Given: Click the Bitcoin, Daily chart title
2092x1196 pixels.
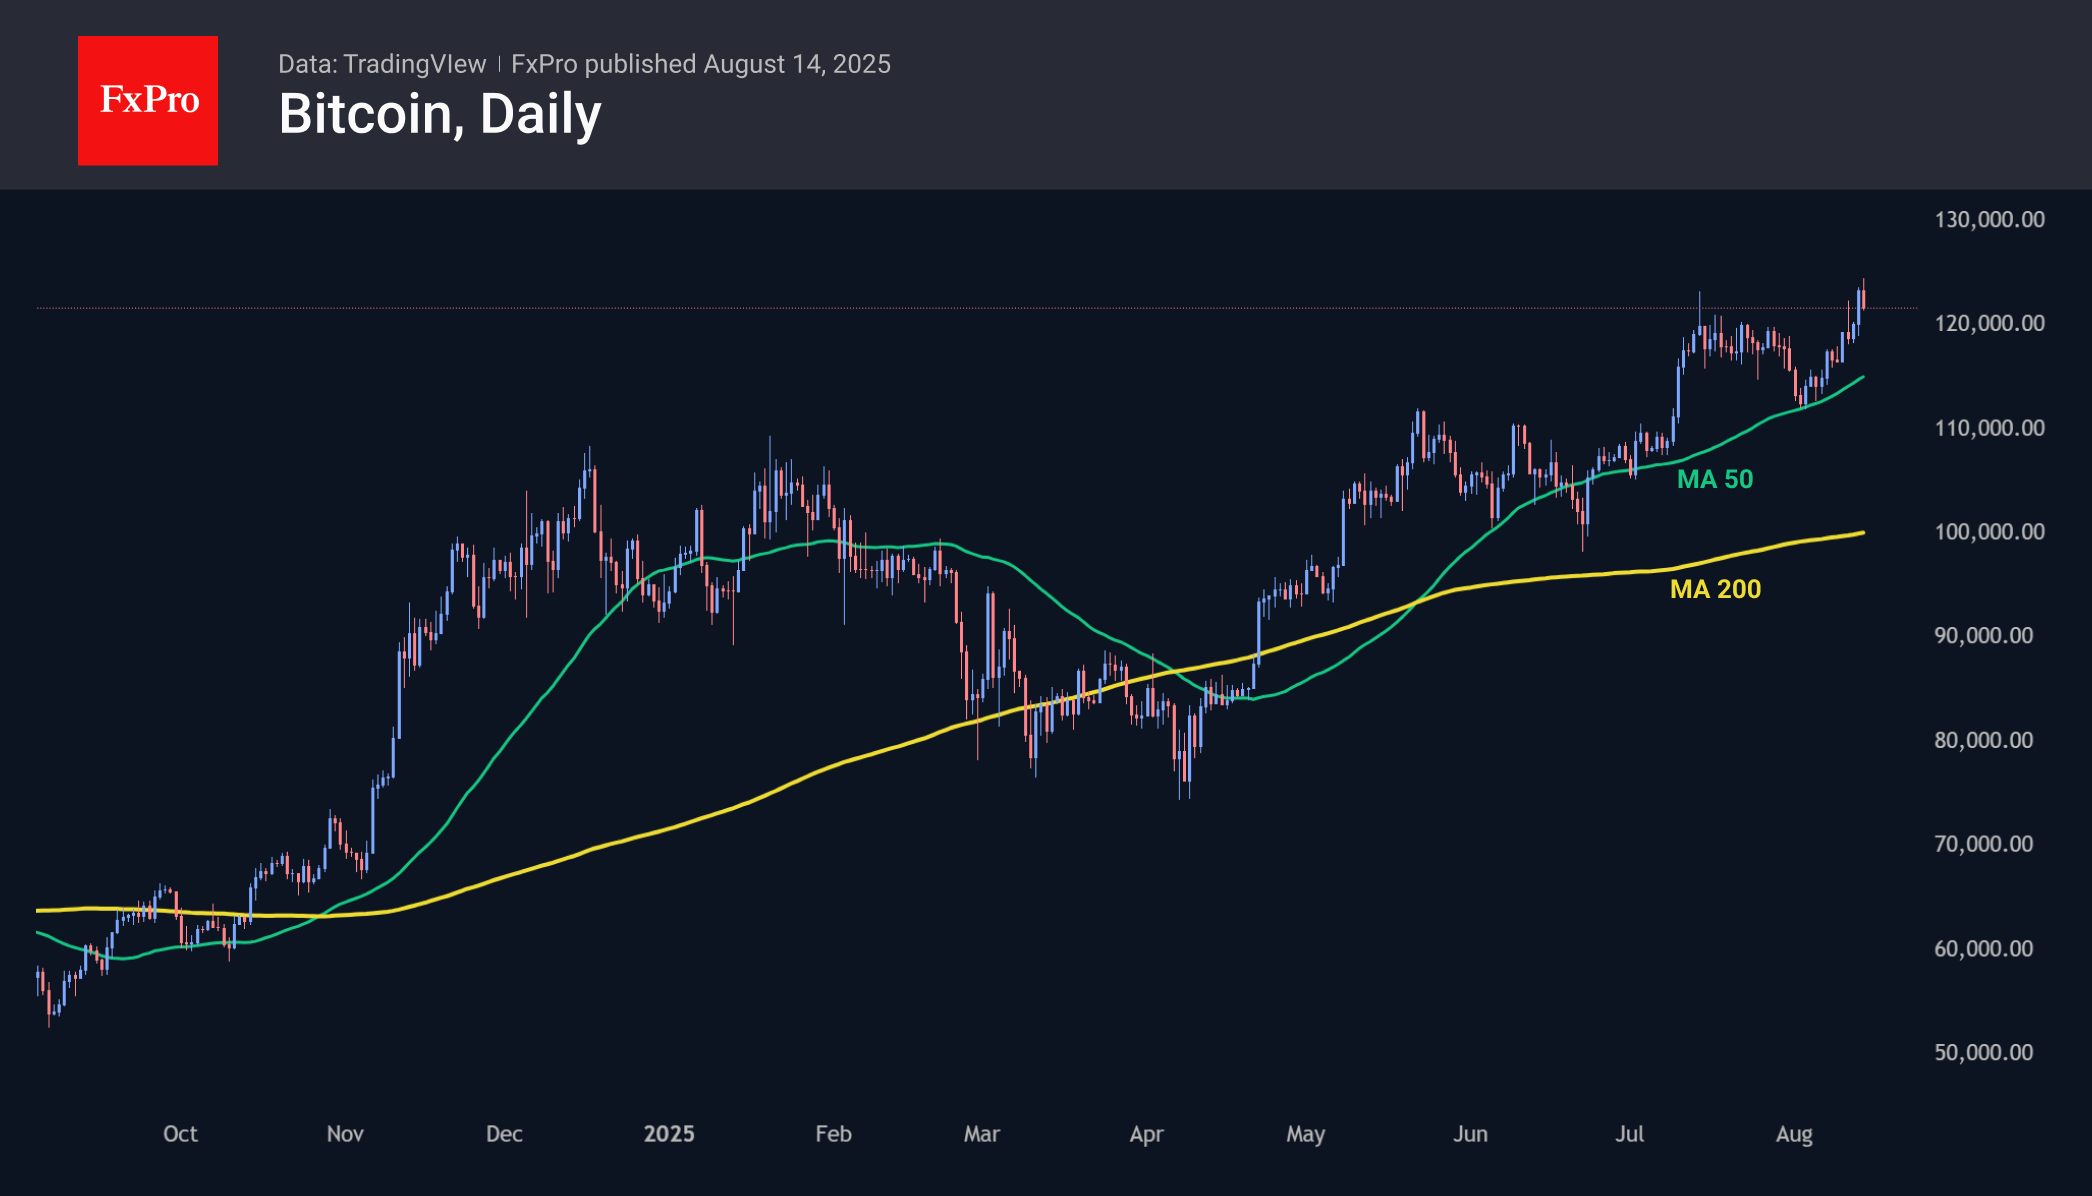Looking at the screenshot, I should pyautogui.click(x=440, y=114).
